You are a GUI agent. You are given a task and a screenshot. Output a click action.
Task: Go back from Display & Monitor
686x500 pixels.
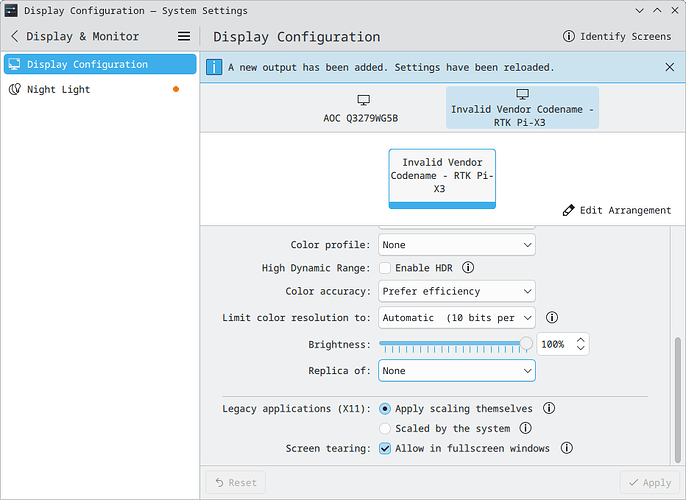(14, 36)
